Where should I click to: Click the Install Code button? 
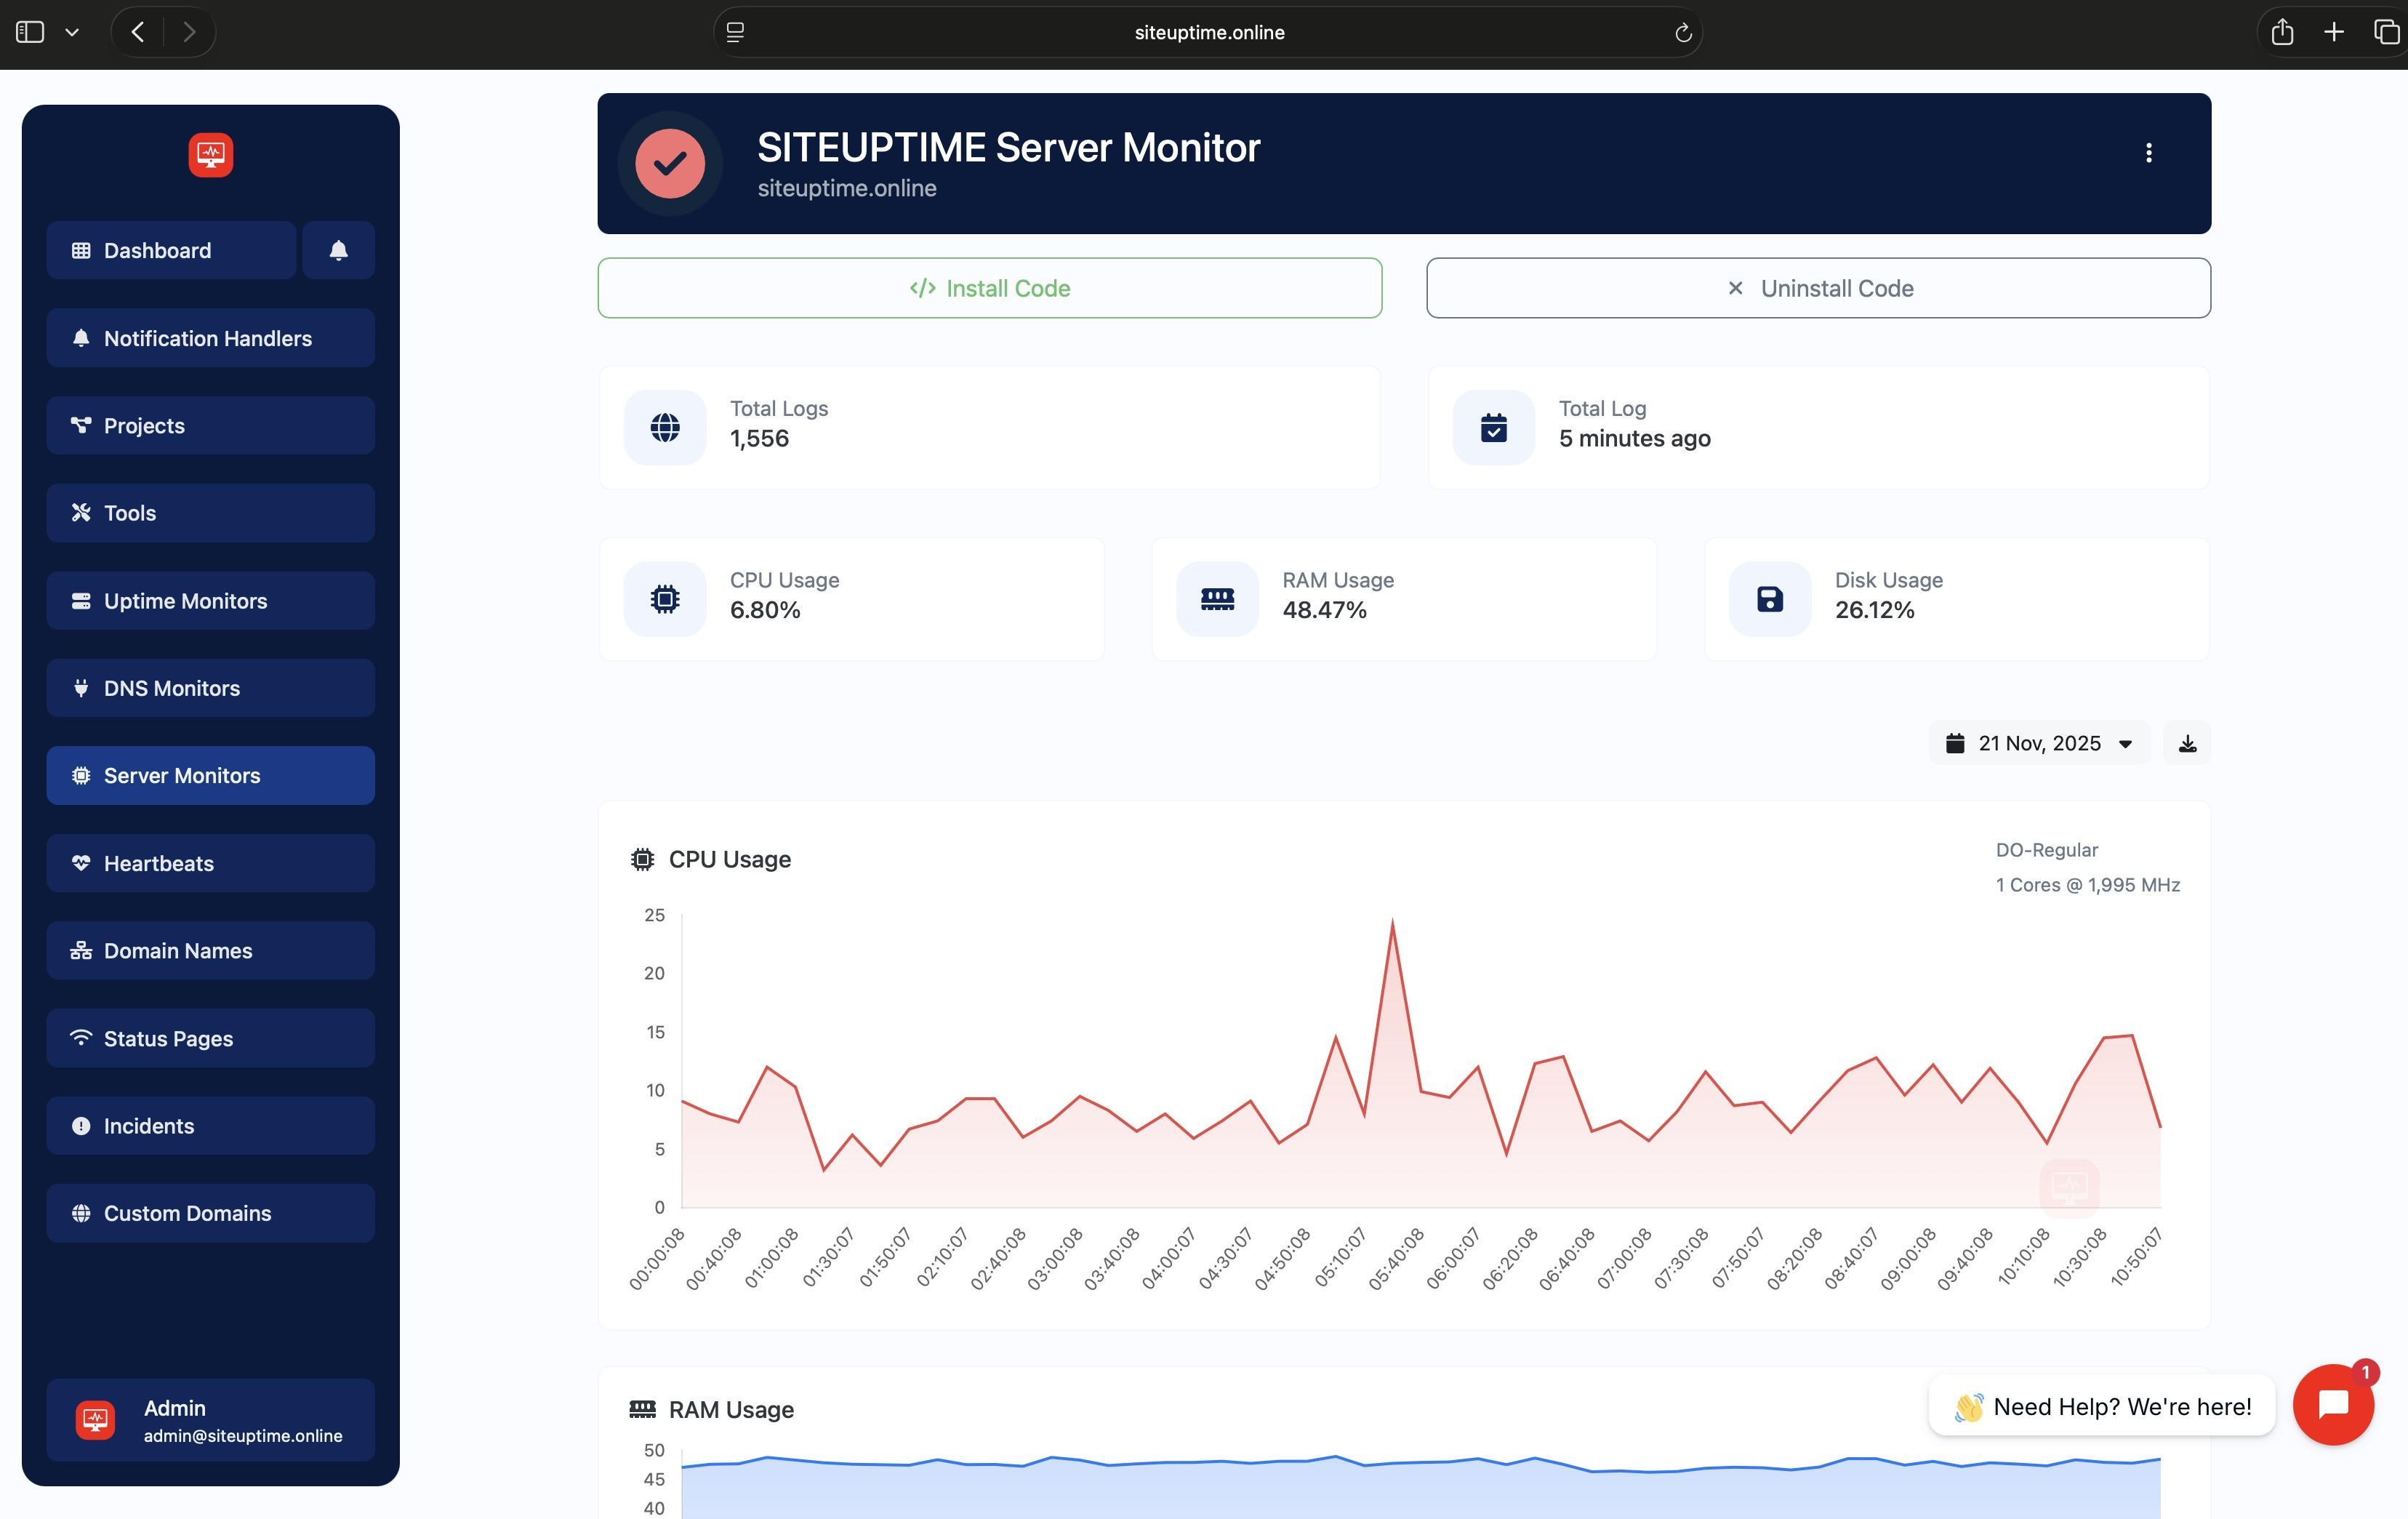click(989, 288)
